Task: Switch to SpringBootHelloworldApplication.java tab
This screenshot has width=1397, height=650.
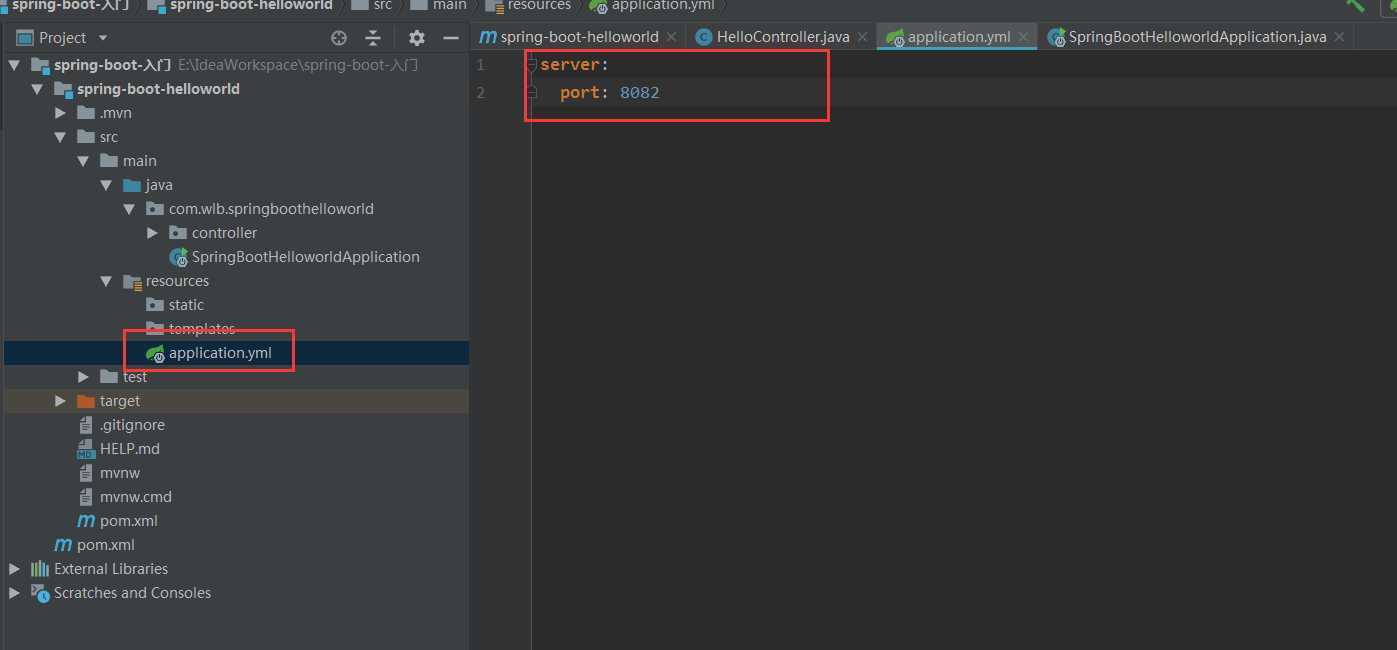Action: click(x=1197, y=37)
